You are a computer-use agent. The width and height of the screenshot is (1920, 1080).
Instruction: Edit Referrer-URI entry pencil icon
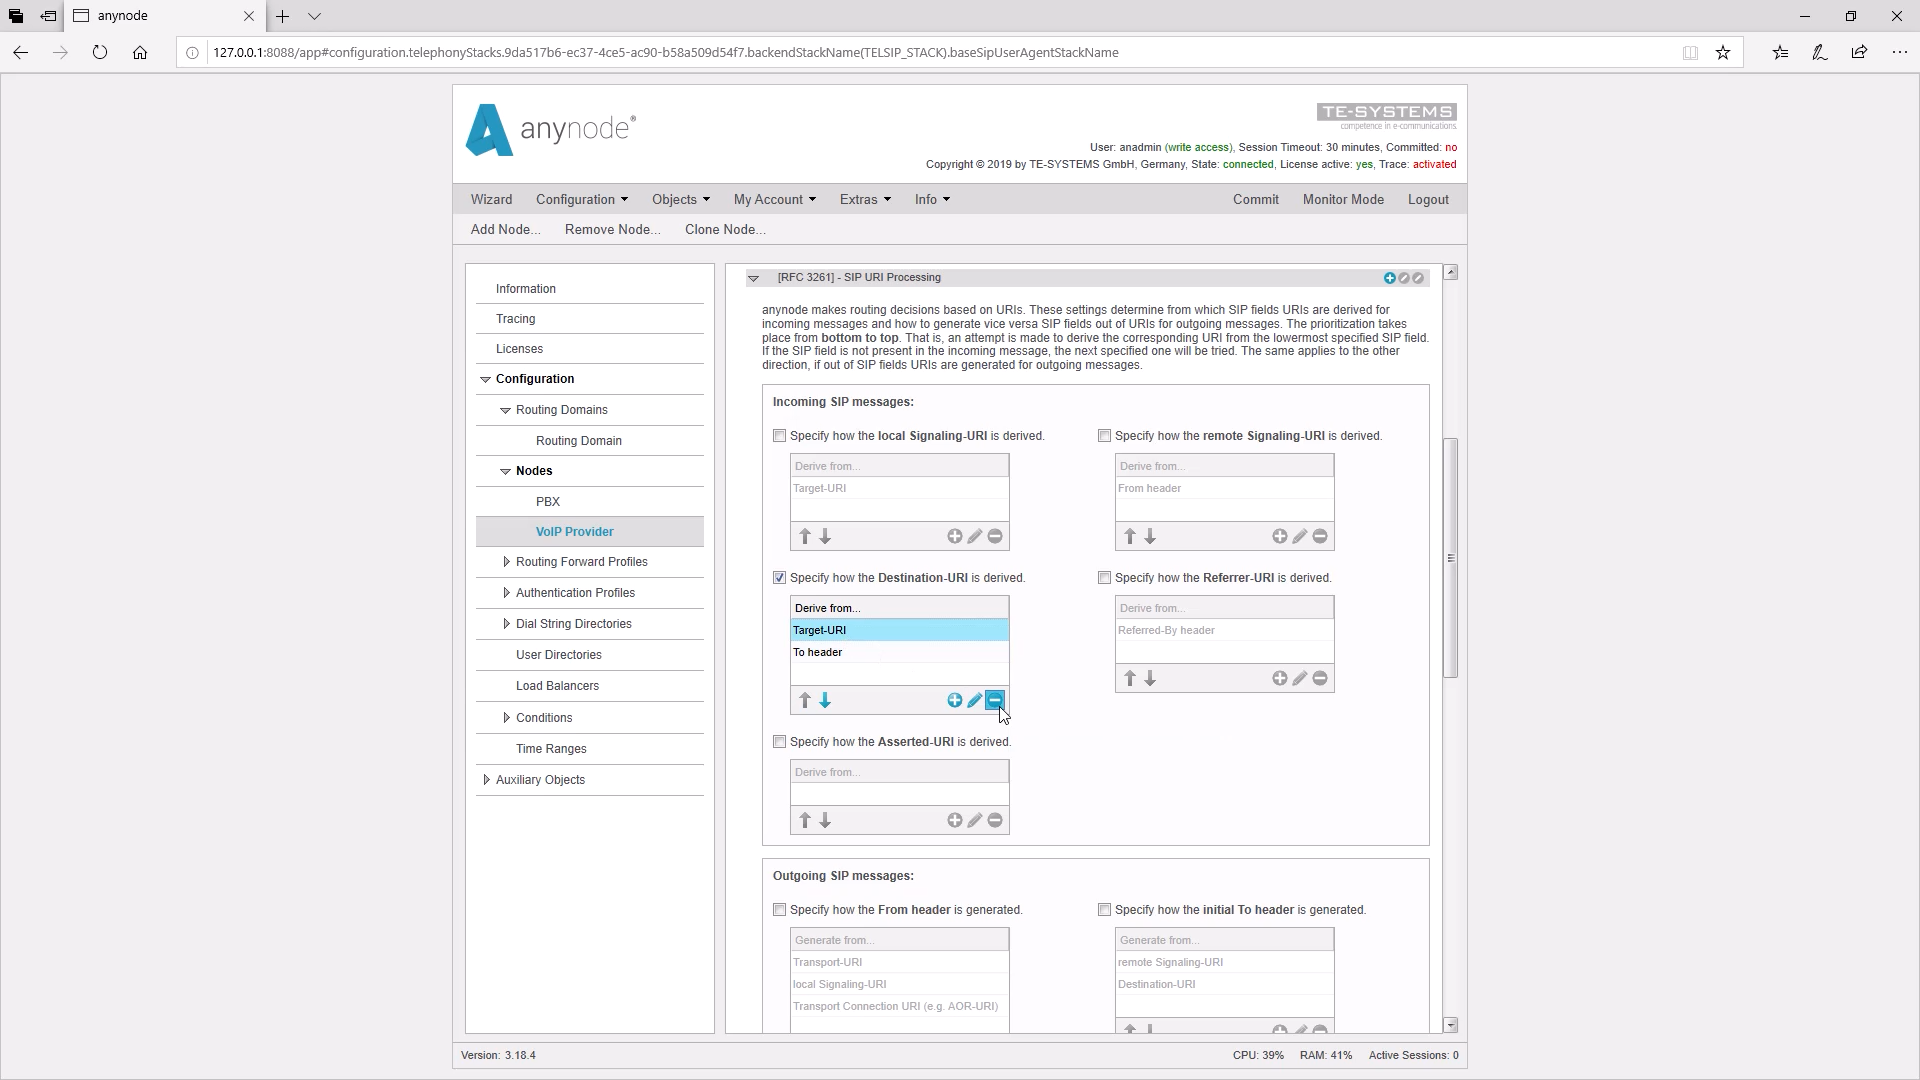click(1299, 679)
